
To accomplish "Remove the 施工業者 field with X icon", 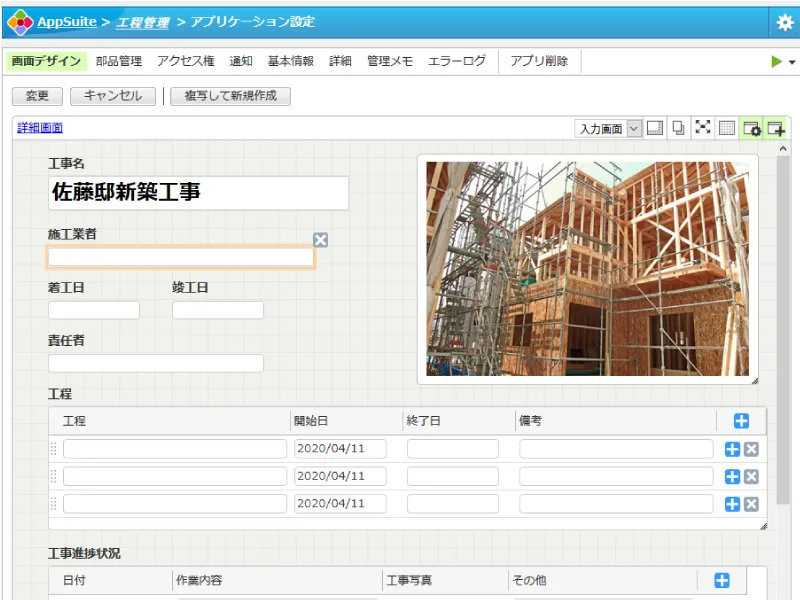I will (320, 239).
